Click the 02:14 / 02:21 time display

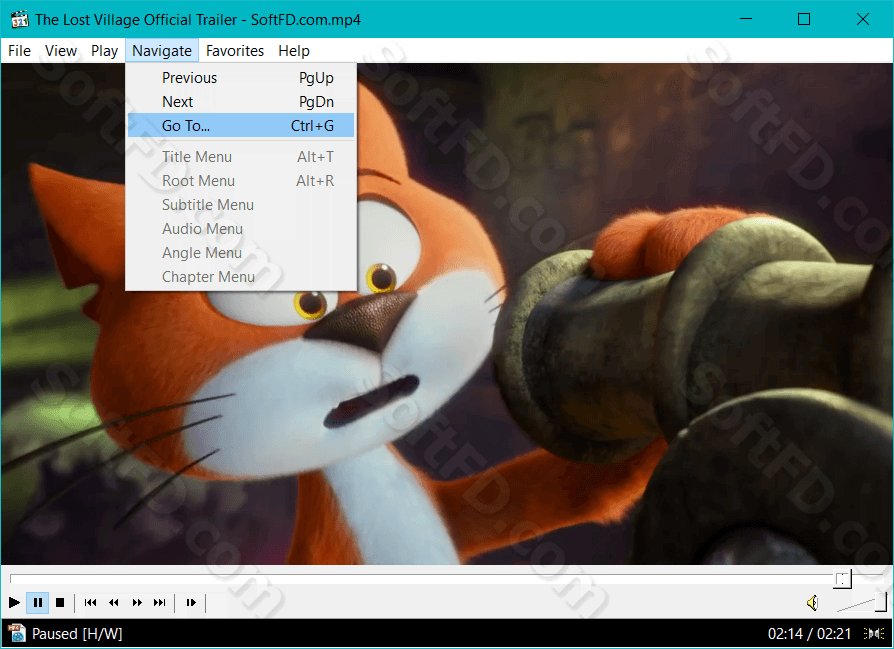pos(809,634)
